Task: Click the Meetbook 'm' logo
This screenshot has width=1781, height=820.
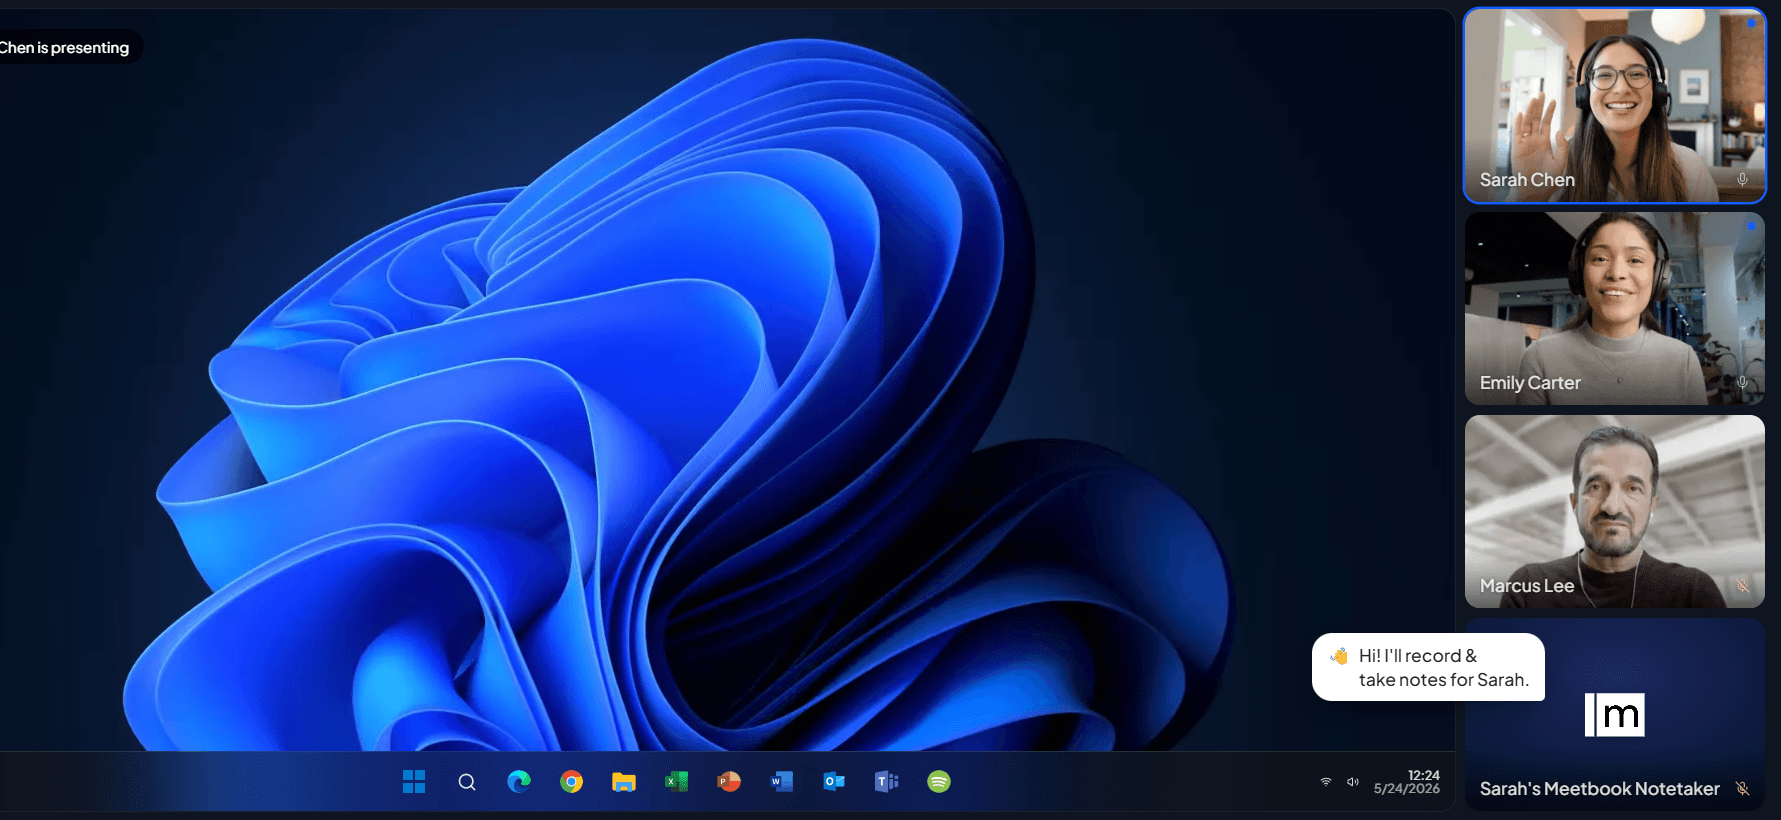Action: [1615, 715]
